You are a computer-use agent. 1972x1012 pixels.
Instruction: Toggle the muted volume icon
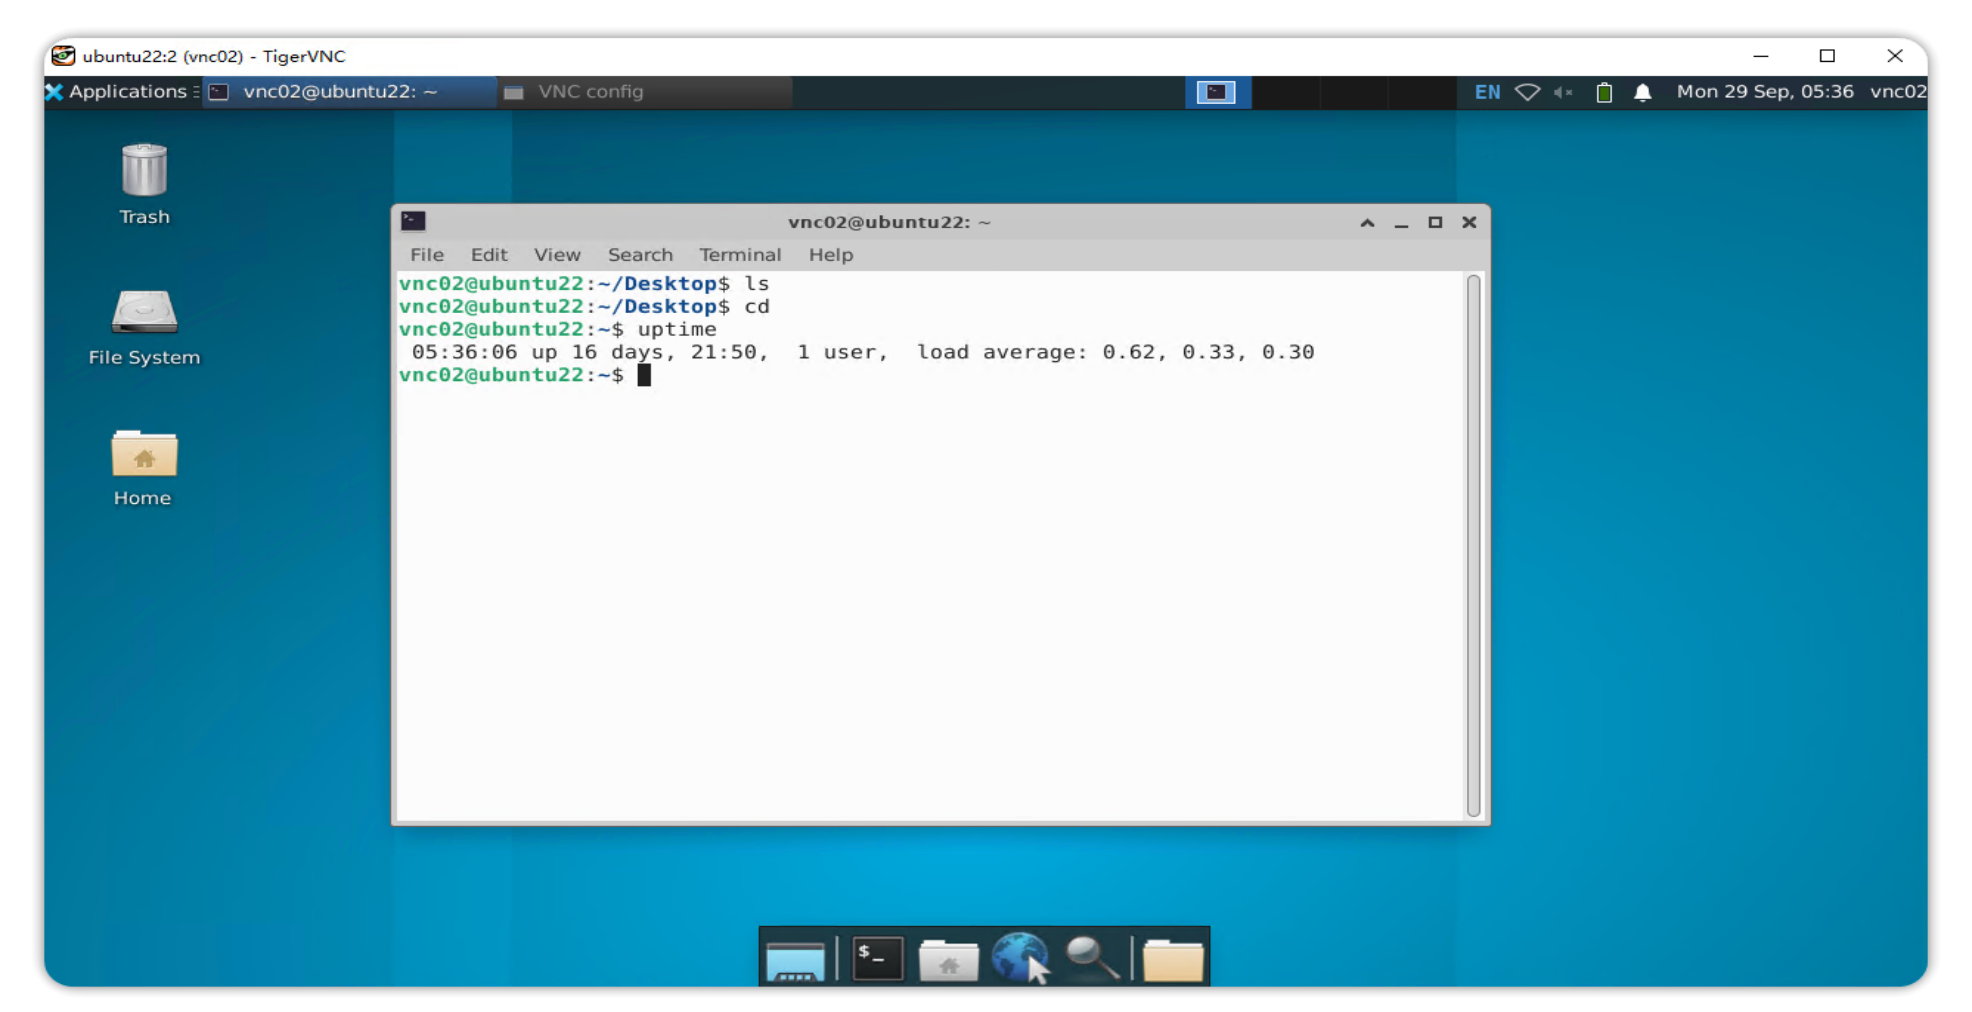1564,92
